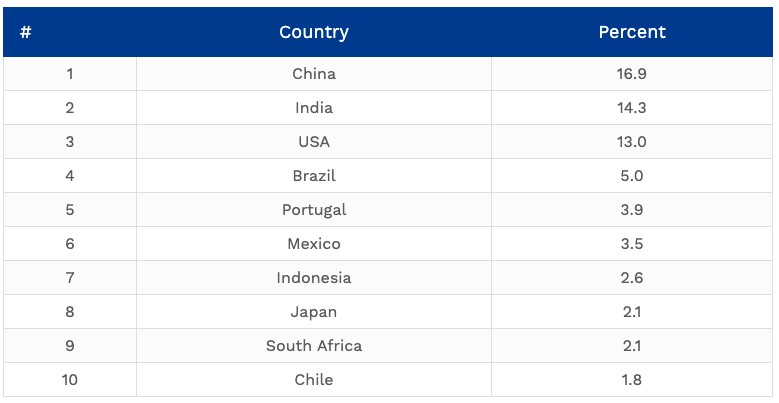The width and height of the screenshot is (779, 403).
Task: Select the South Africa cell
Action: coord(314,346)
